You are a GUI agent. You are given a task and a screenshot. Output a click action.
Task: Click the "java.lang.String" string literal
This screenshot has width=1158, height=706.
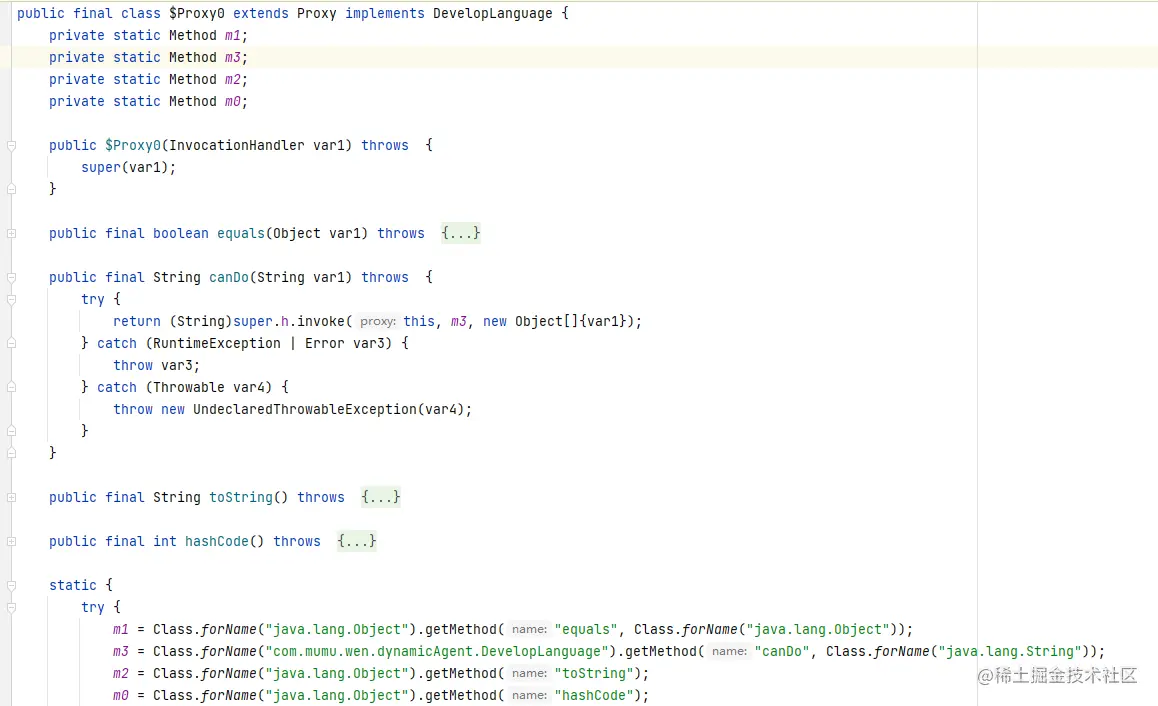1010,651
